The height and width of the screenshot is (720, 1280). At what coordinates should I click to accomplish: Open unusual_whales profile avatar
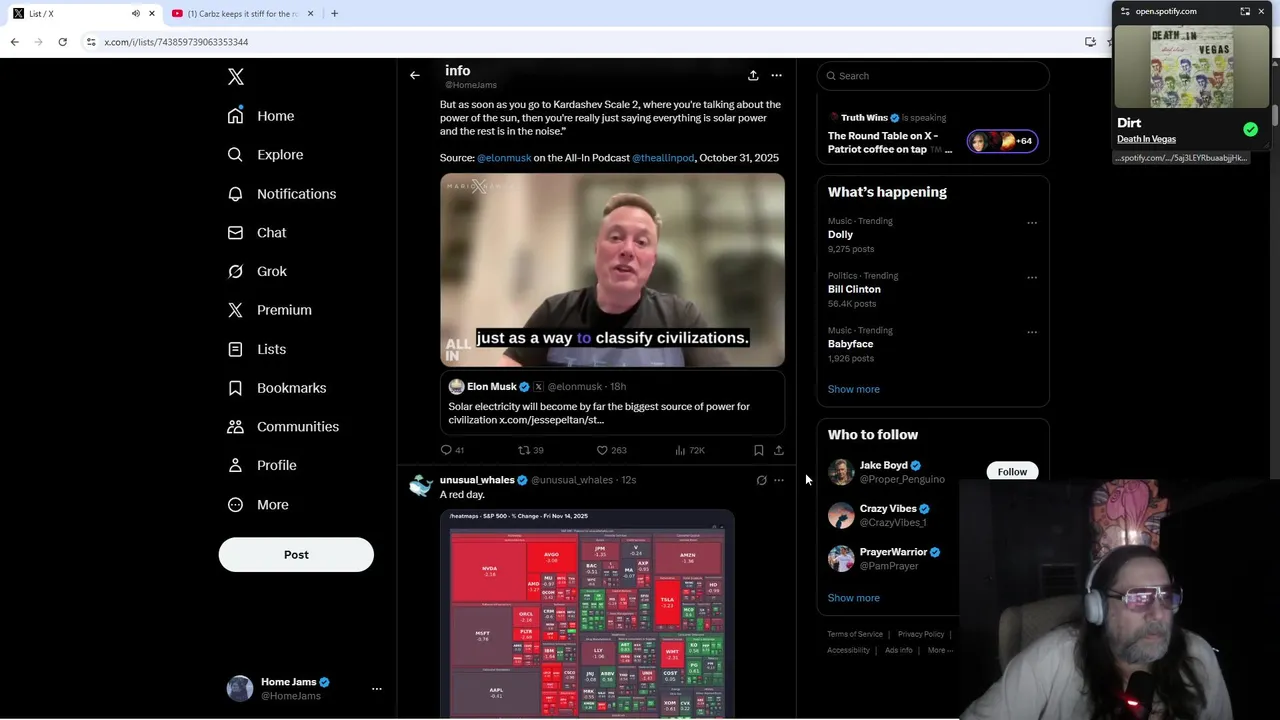[x=421, y=486]
